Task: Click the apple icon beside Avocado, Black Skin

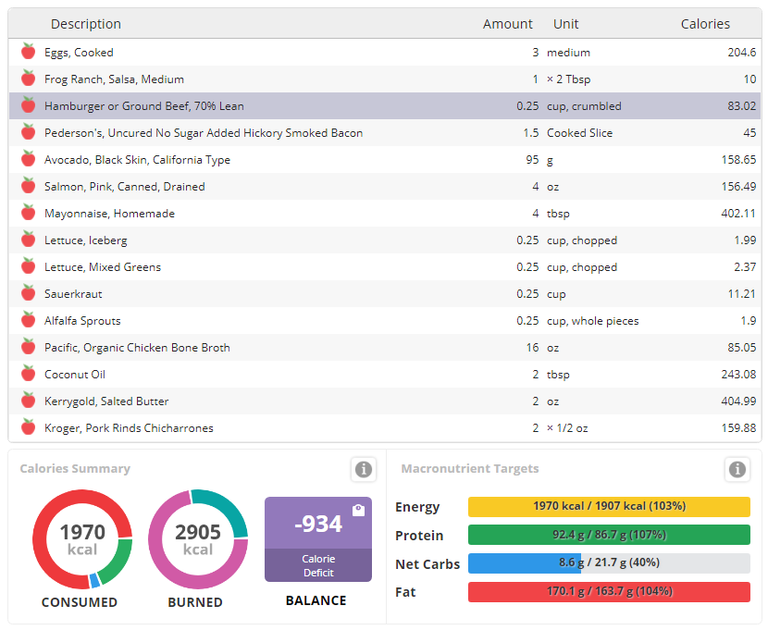Action: [x=28, y=159]
